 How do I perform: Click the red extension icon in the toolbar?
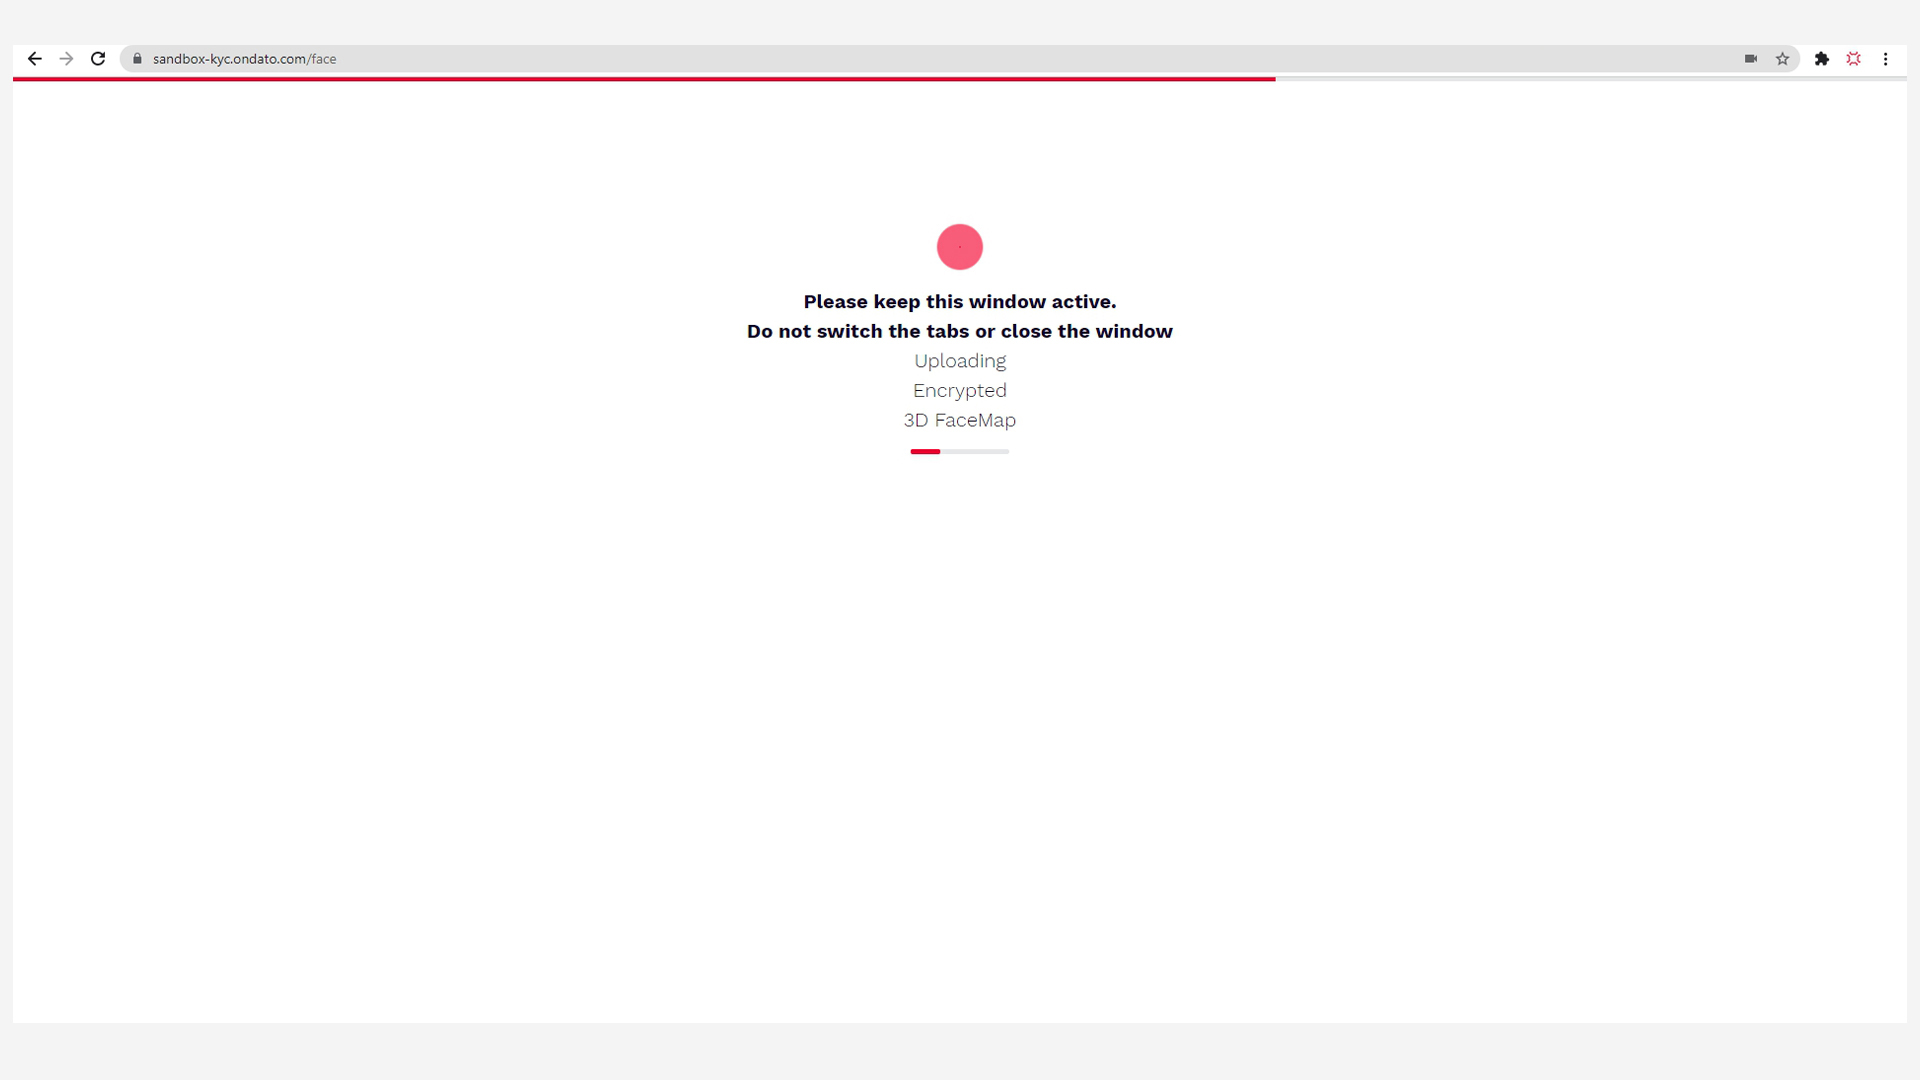tap(1854, 59)
